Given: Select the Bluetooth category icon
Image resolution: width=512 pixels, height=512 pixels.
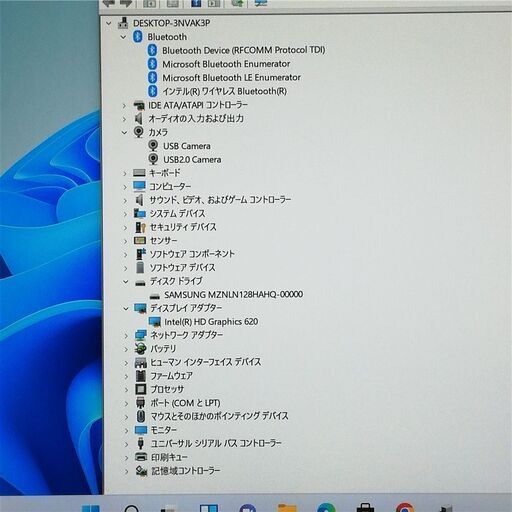Looking at the screenshot, I should click(138, 37).
